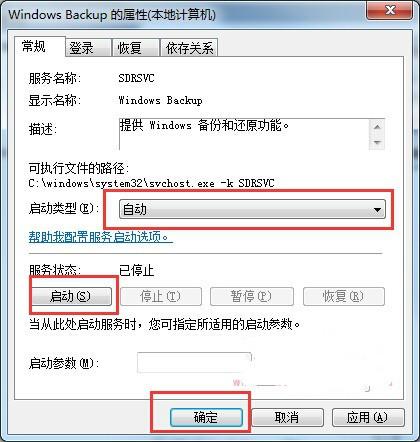Image resolution: width=420 pixels, height=442 pixels.
Task: Expand startup type list with dropdown arrow
Action: pos(377,210)
